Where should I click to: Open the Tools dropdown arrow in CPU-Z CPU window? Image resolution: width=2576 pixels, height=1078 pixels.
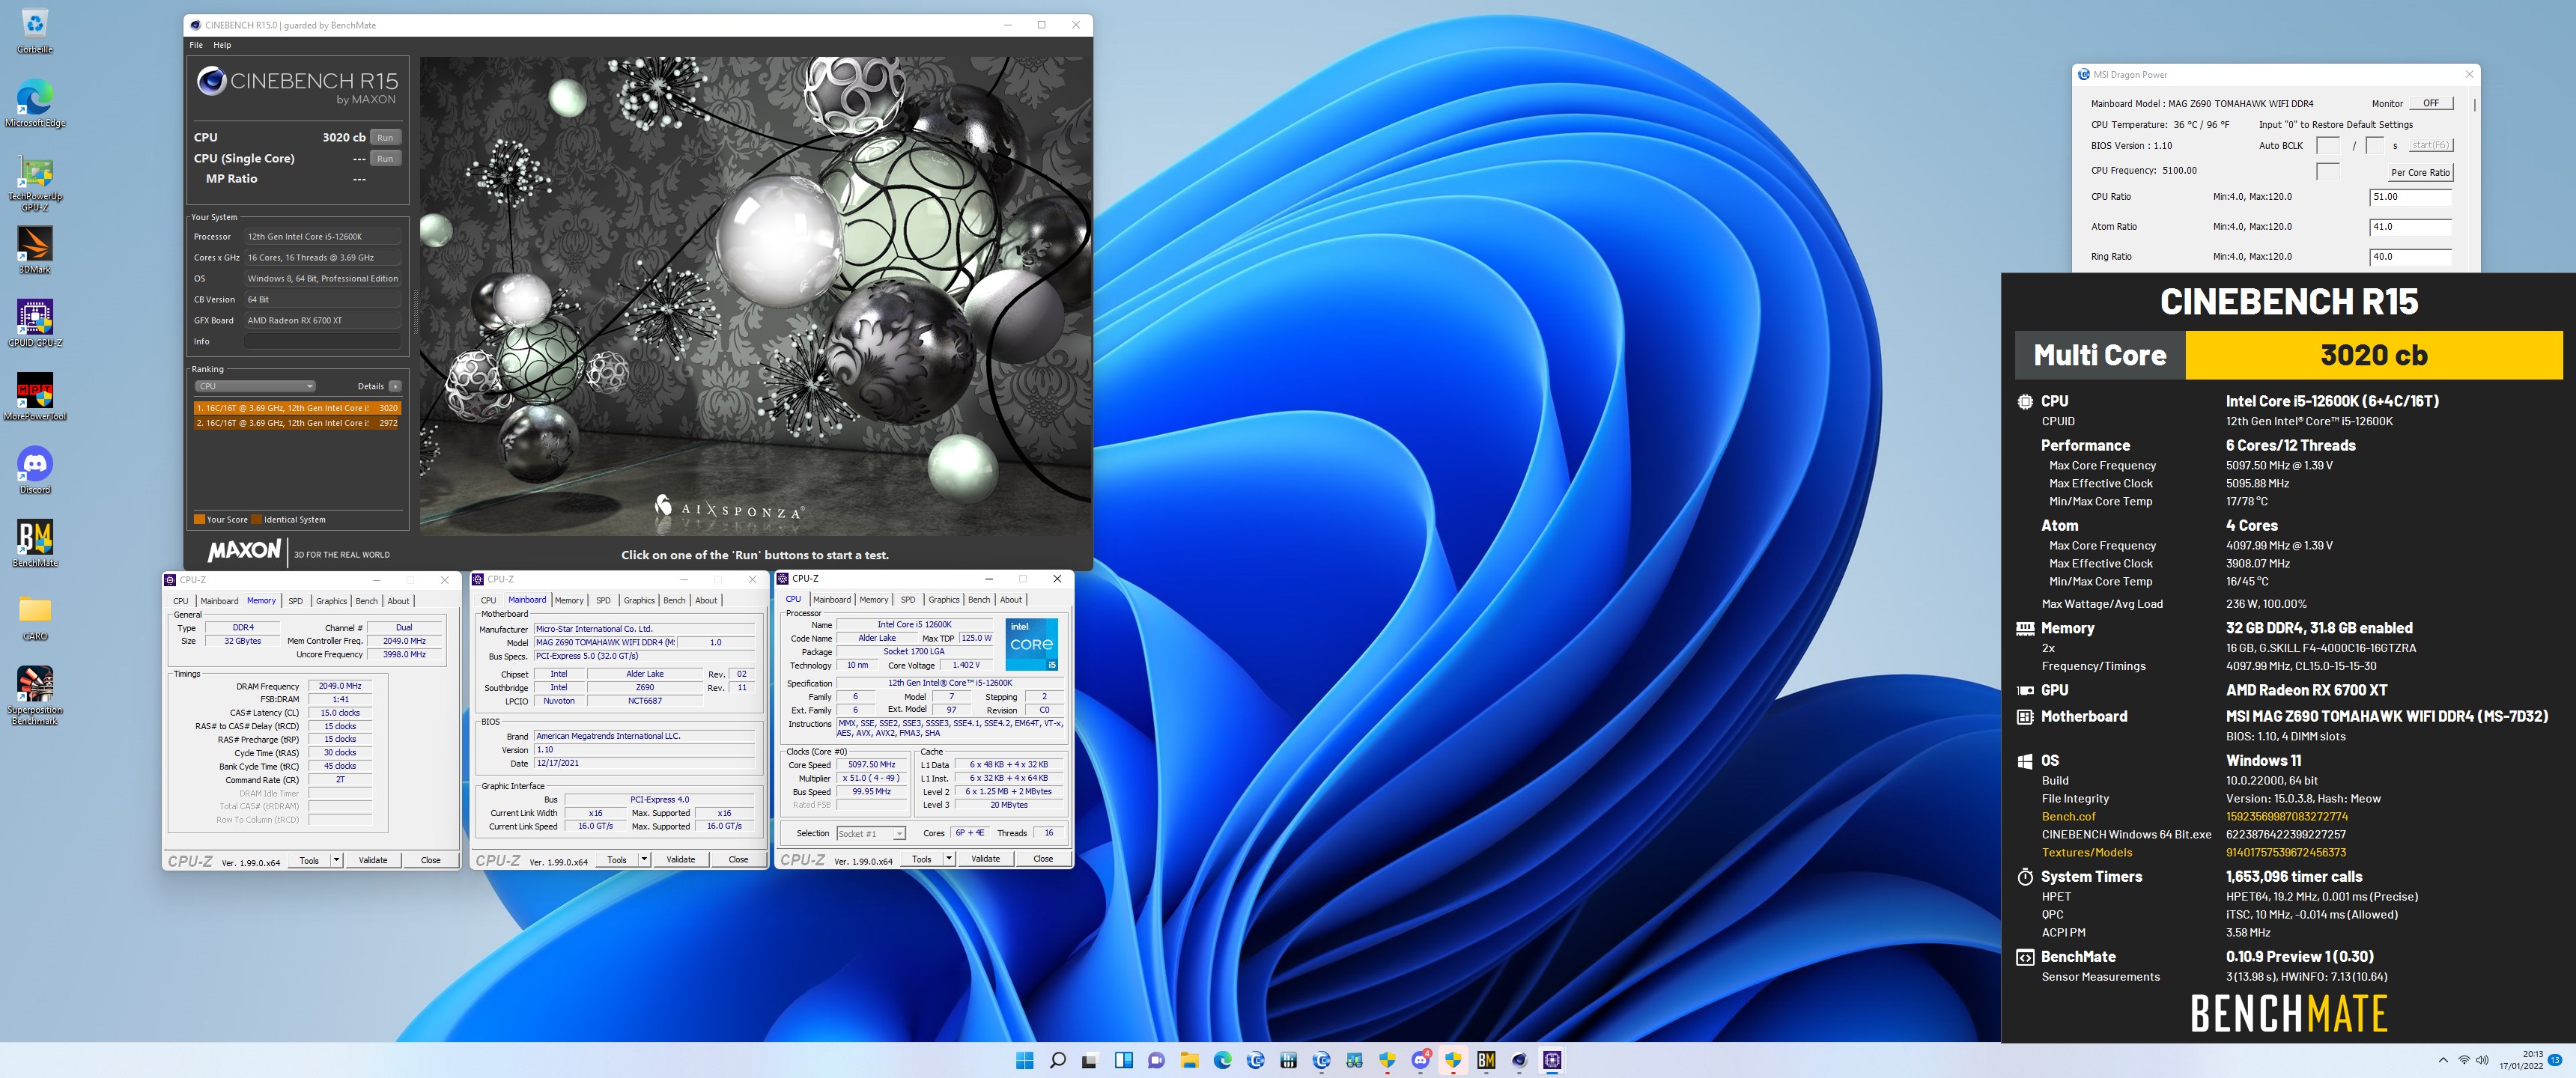tap(949, 859)
